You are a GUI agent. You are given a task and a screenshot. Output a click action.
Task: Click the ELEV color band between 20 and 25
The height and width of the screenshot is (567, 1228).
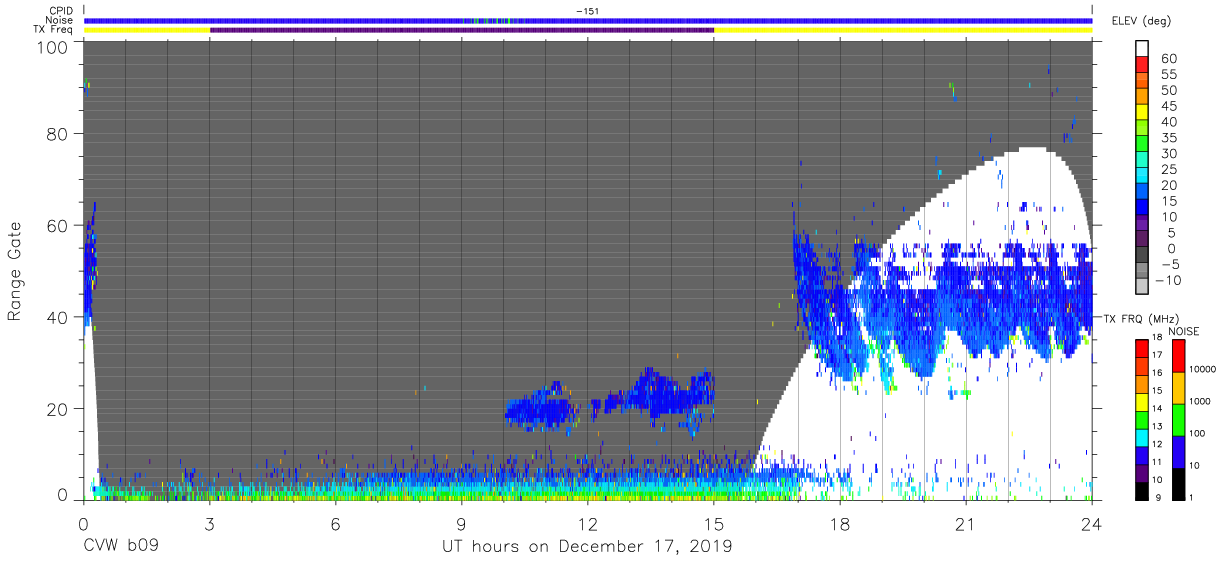(x=1143, y=177)
